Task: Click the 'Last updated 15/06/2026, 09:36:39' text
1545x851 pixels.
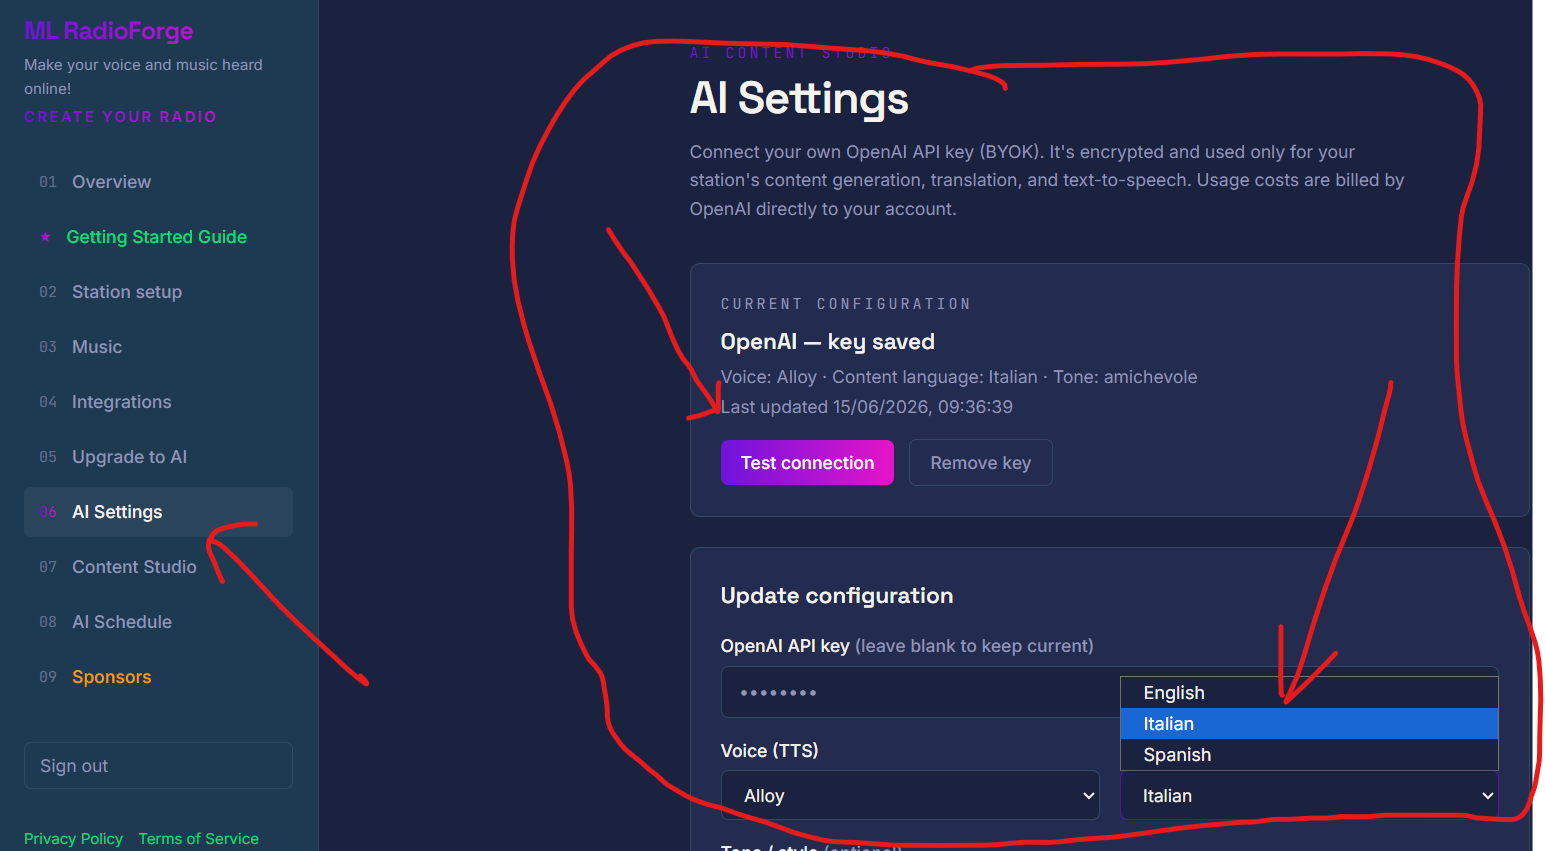Action: [x=867, y=407]
